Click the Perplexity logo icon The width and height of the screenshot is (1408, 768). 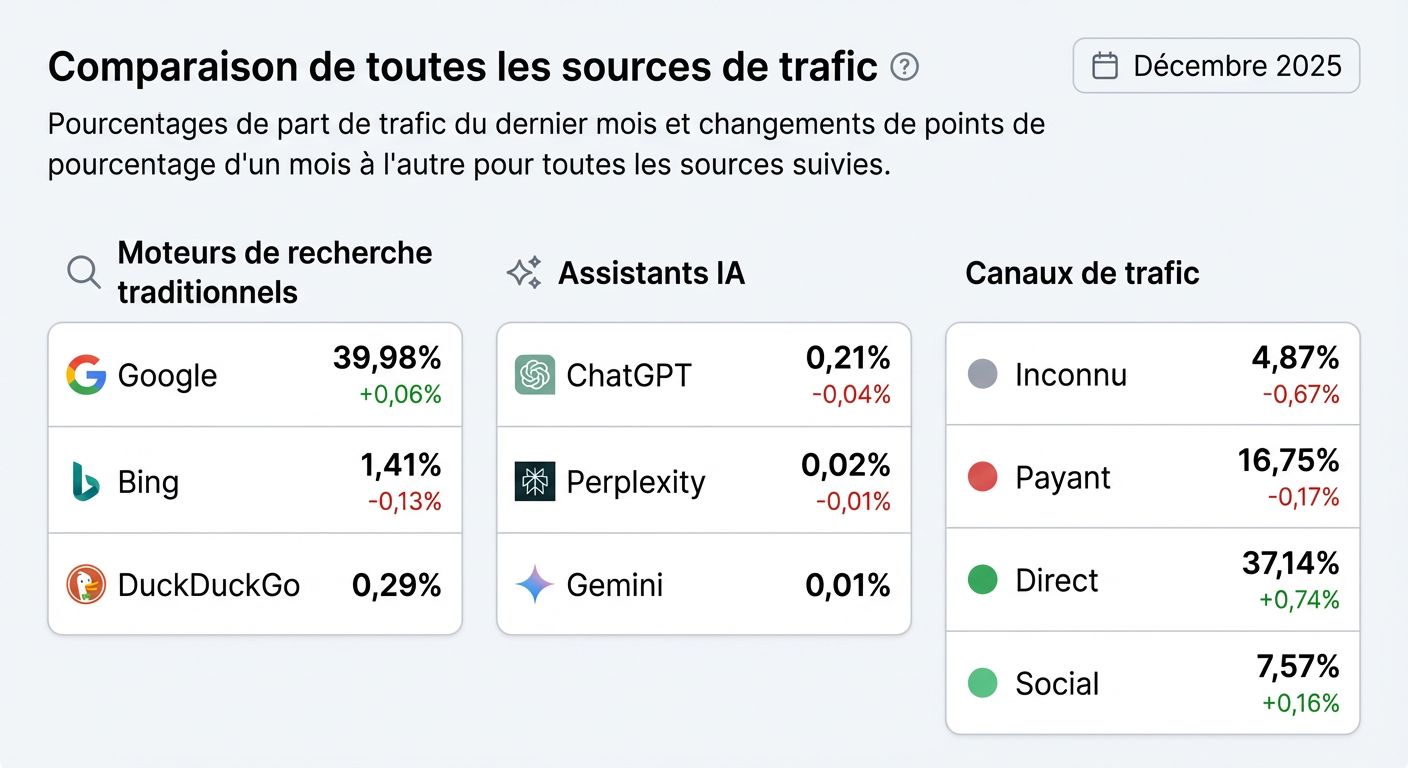(x=532, y=481)
